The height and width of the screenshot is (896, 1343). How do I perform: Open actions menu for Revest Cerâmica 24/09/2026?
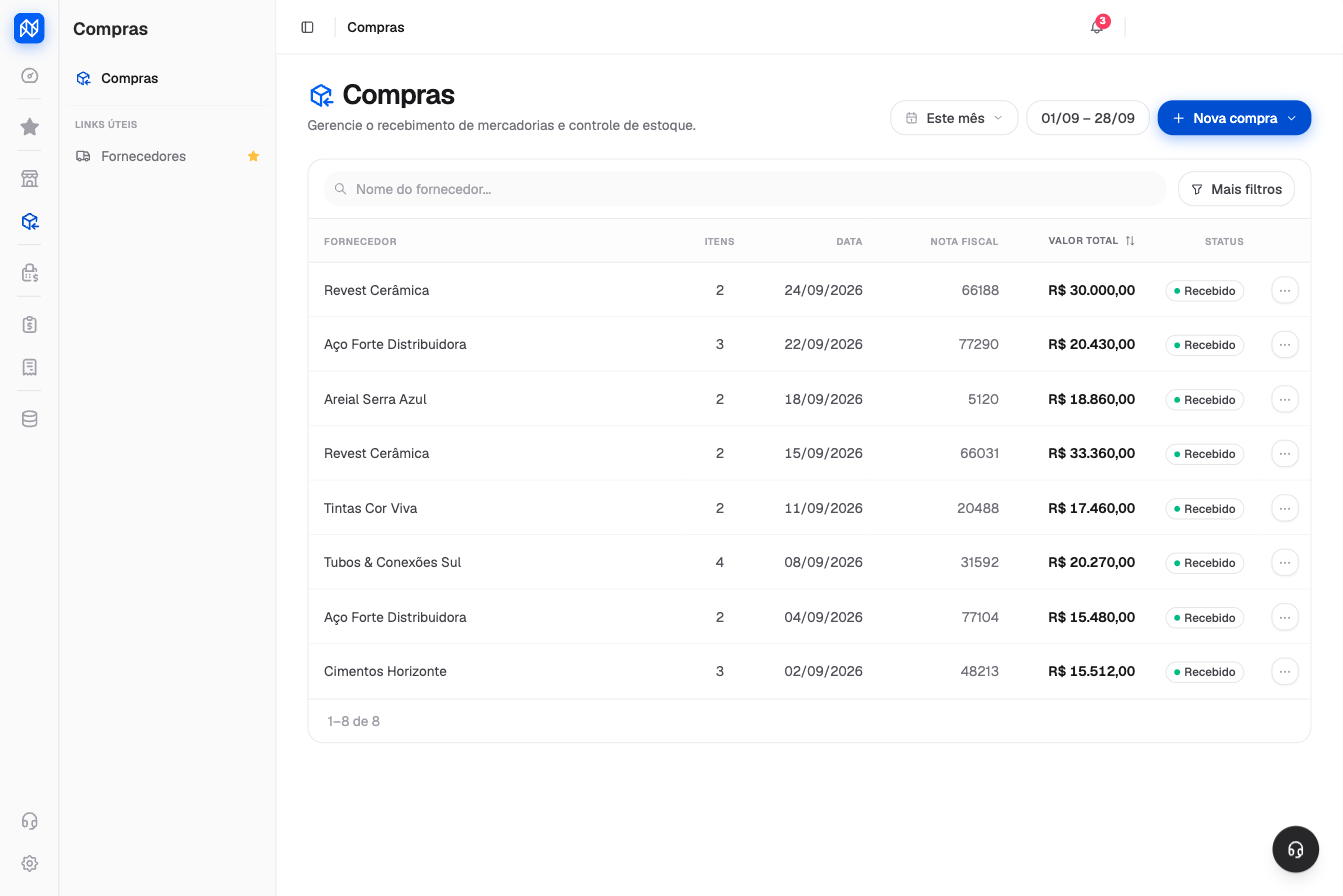click(x=1285, y=290)
